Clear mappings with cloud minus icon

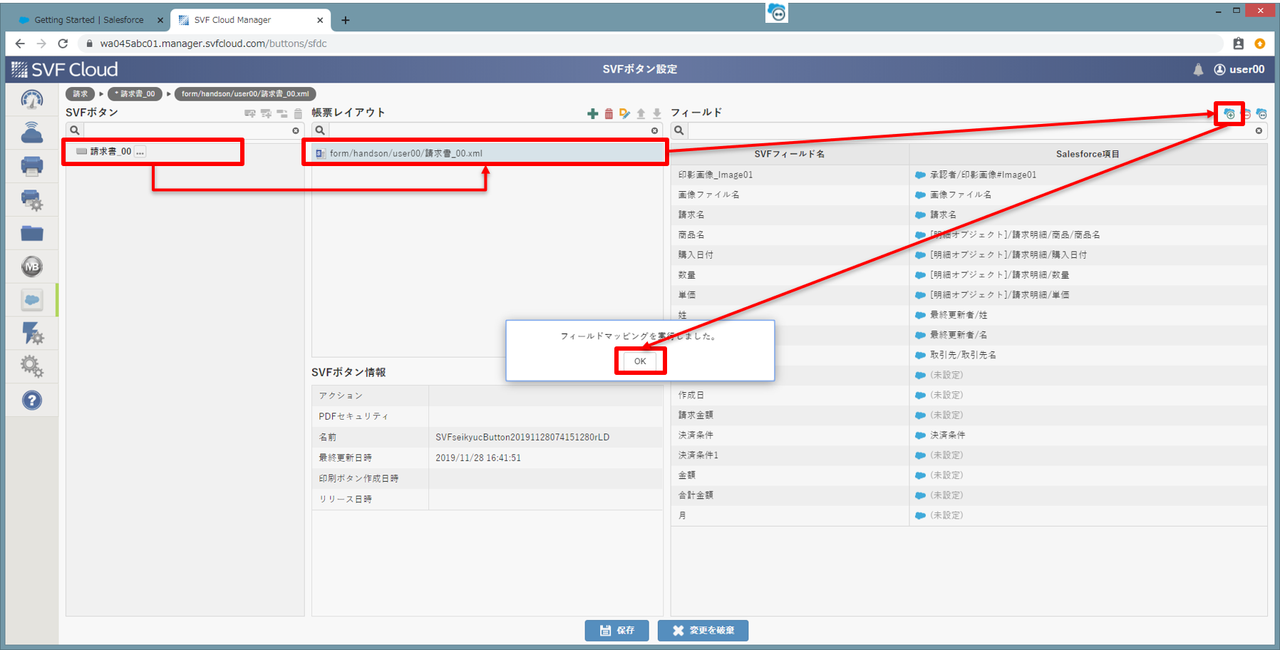click(1245, 113)
